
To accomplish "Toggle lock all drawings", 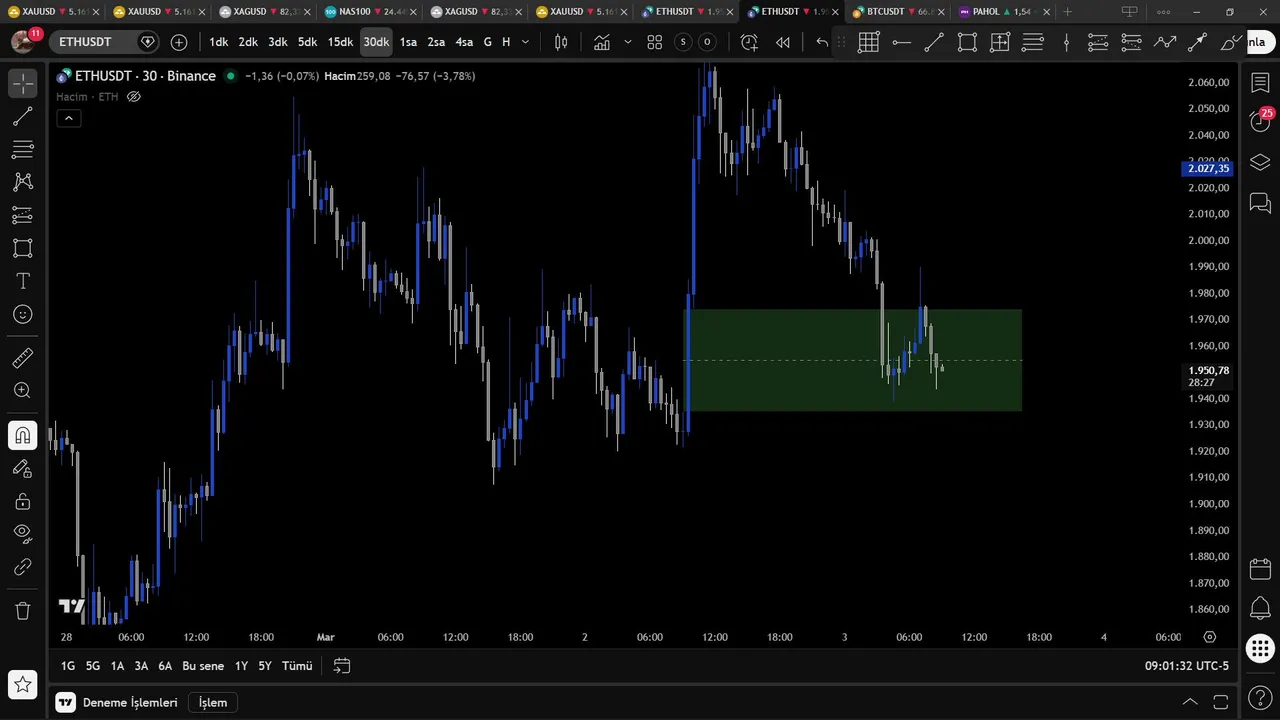I will click(22, 501).
